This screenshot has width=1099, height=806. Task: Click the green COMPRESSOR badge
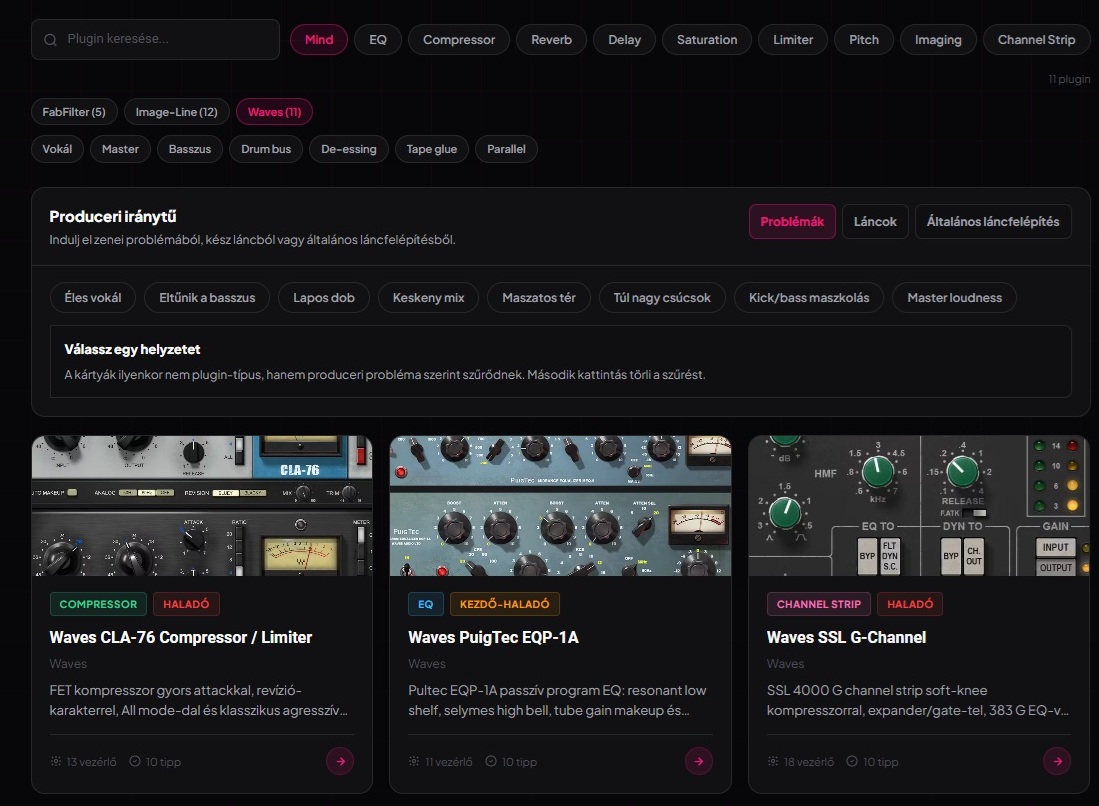(98, 604)
